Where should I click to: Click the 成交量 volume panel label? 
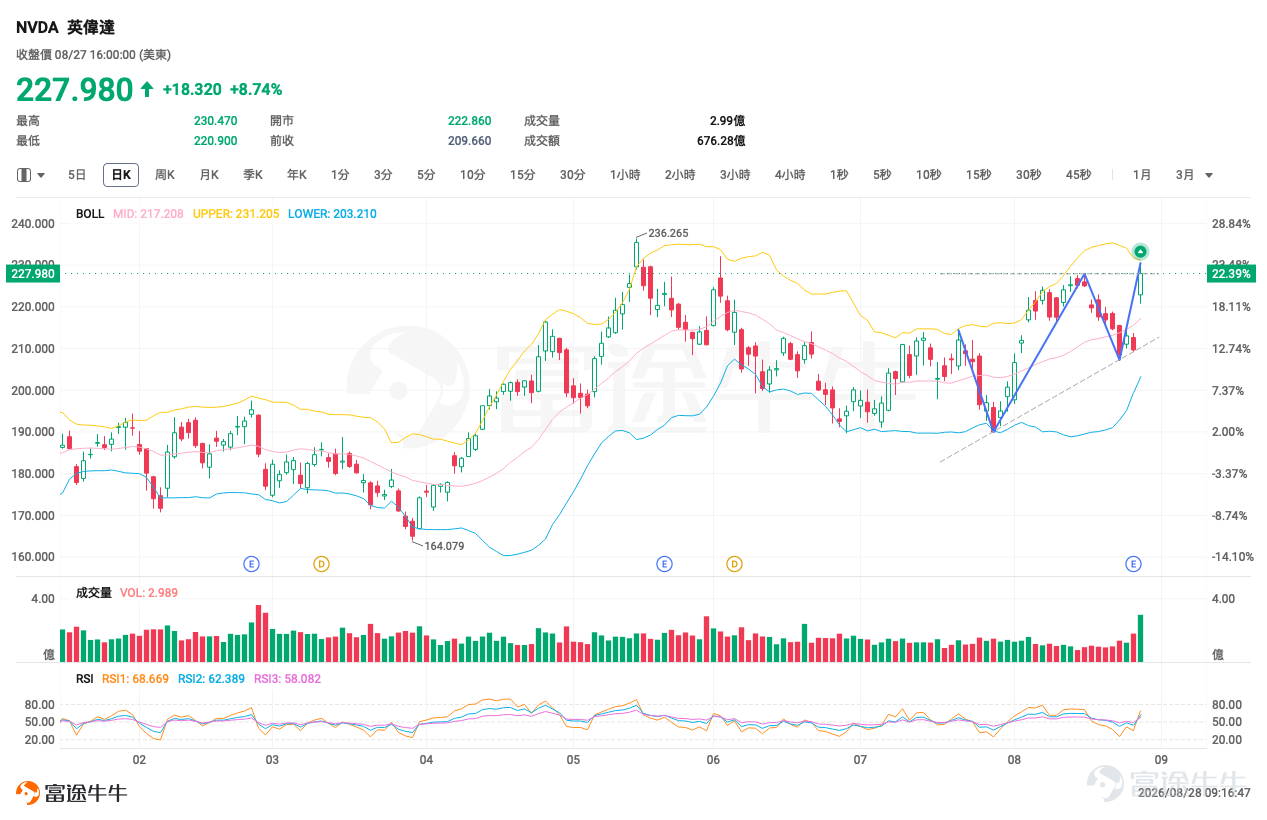(94, 593)
